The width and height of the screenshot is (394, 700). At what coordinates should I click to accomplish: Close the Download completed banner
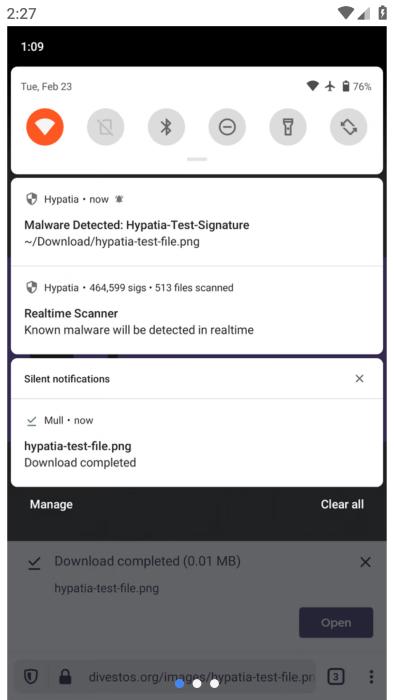365,562
